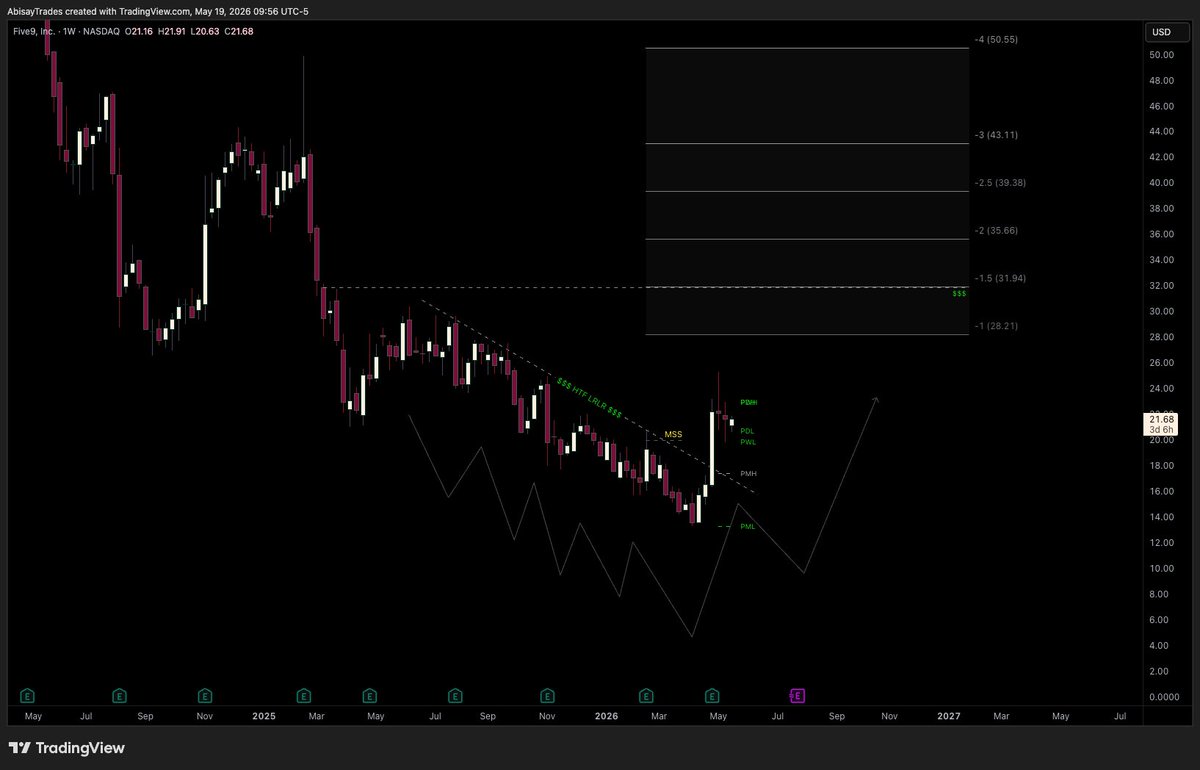Click the purple upcoming earnings E marker
The width and height of the screenshot is (1200, 770).
click(798, 695)
